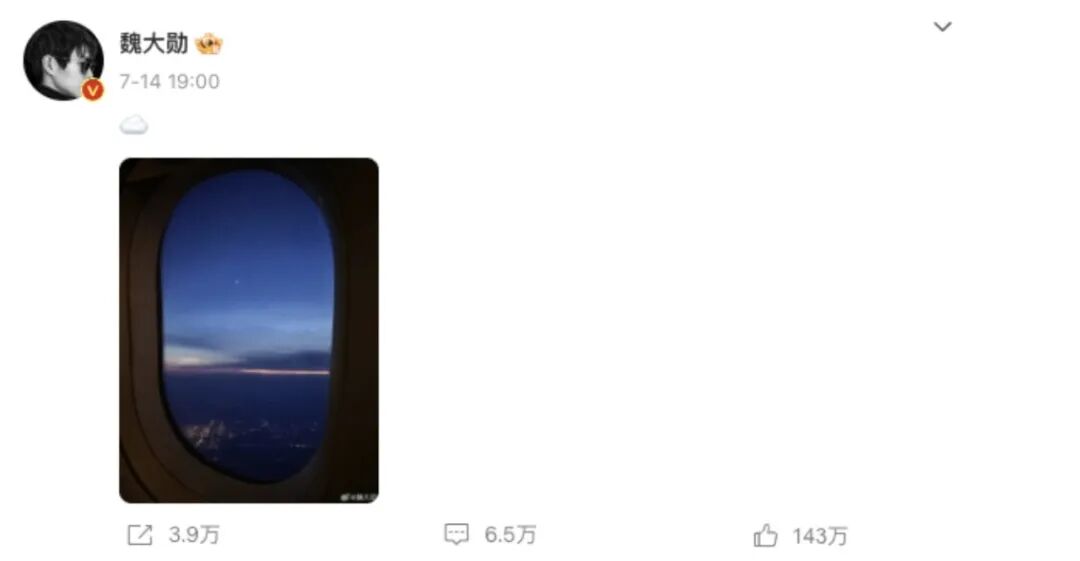This screenshot has height=561, width=1080.
Task: Click the crown membership icon beside username
Action: coord(209,44)
